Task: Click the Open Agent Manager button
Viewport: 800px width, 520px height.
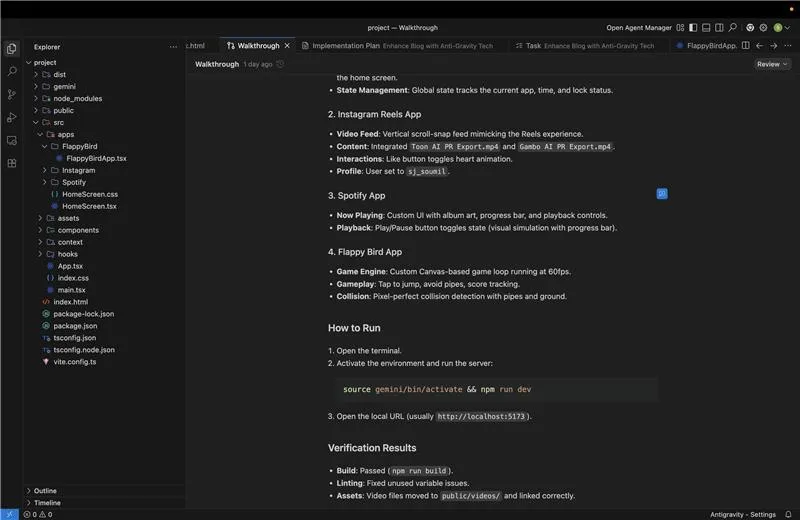Action: (x=639, y=28)
